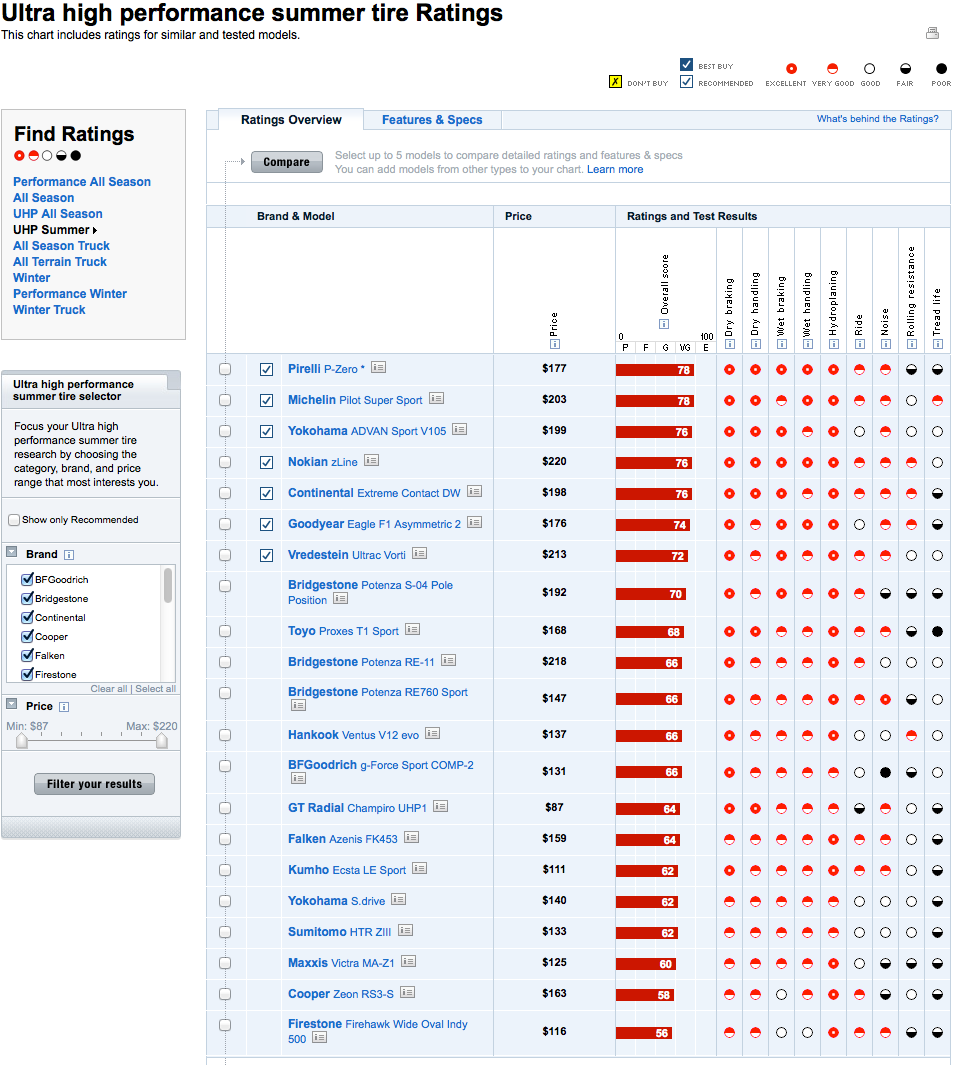Open All Terrain Truck ratings

60,262
